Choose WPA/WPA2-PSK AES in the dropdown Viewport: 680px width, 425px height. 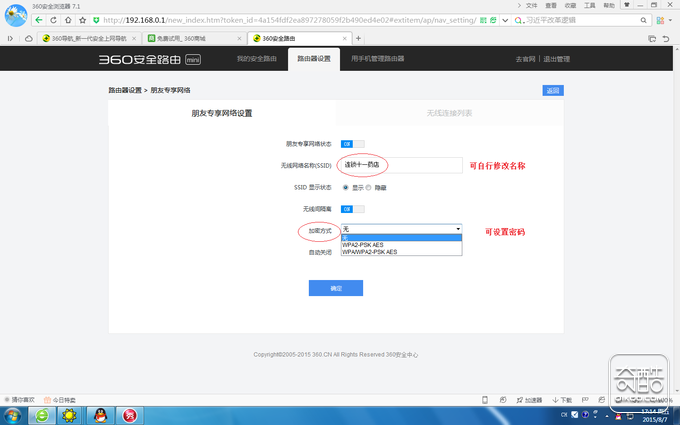(402, 252)
